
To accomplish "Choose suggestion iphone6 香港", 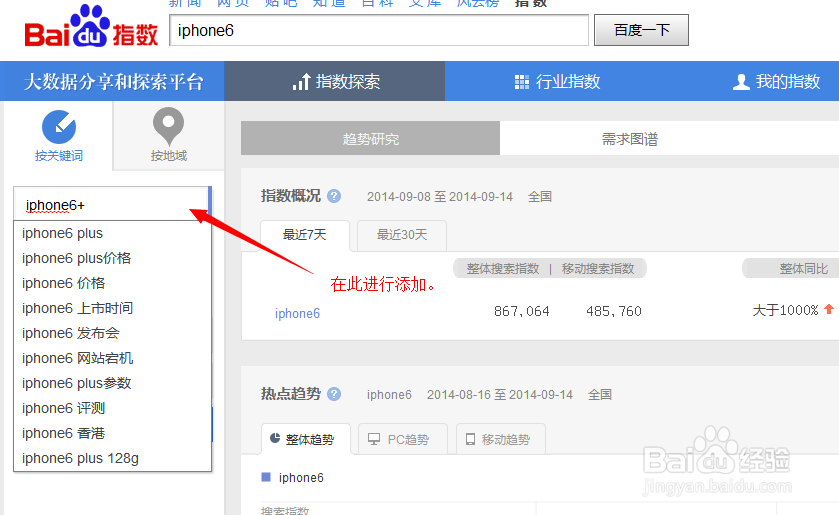I will 112,433.
